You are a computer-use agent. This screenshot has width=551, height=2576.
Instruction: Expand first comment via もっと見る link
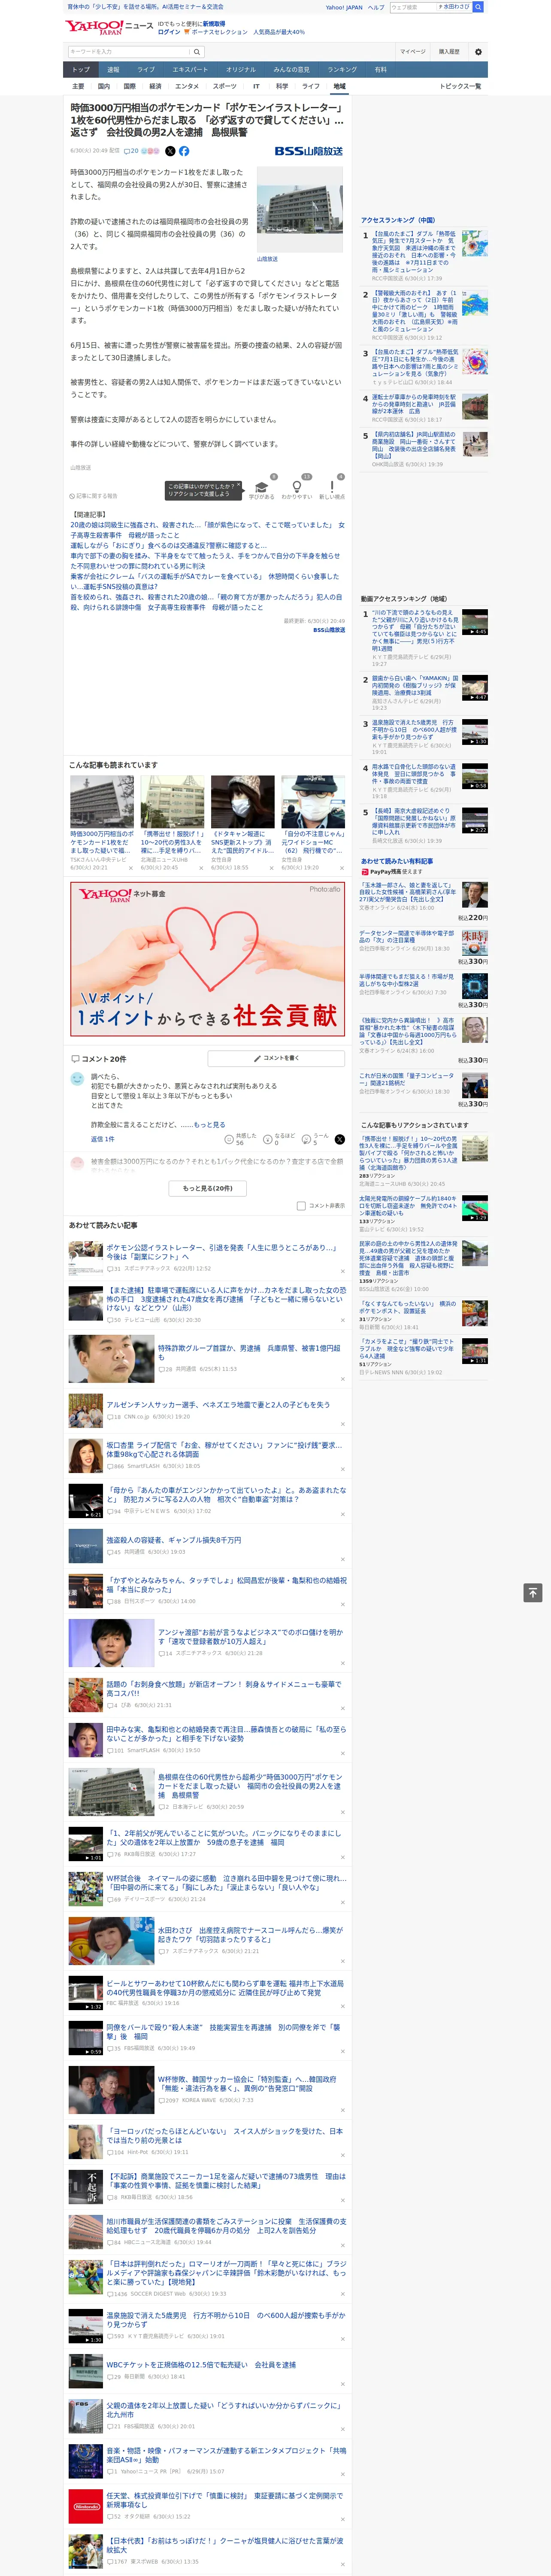click(209, 1124)
